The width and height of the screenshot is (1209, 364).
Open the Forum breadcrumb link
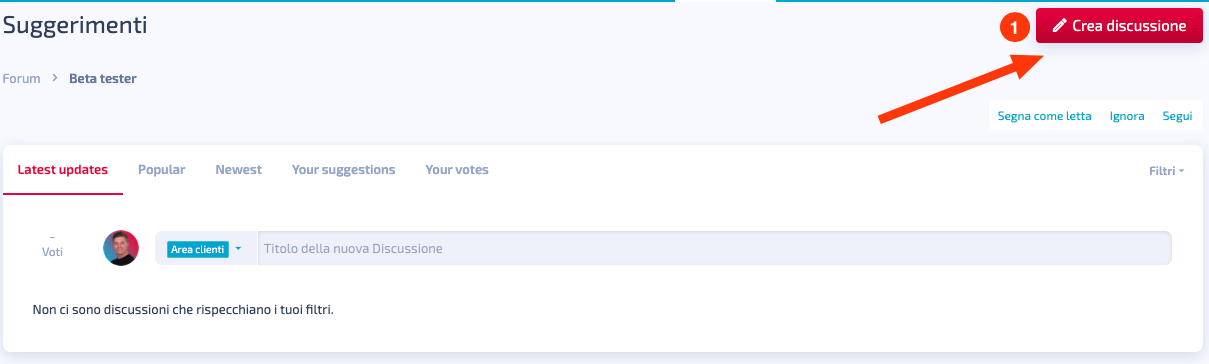pyautogui.click(x=22, y=78)
